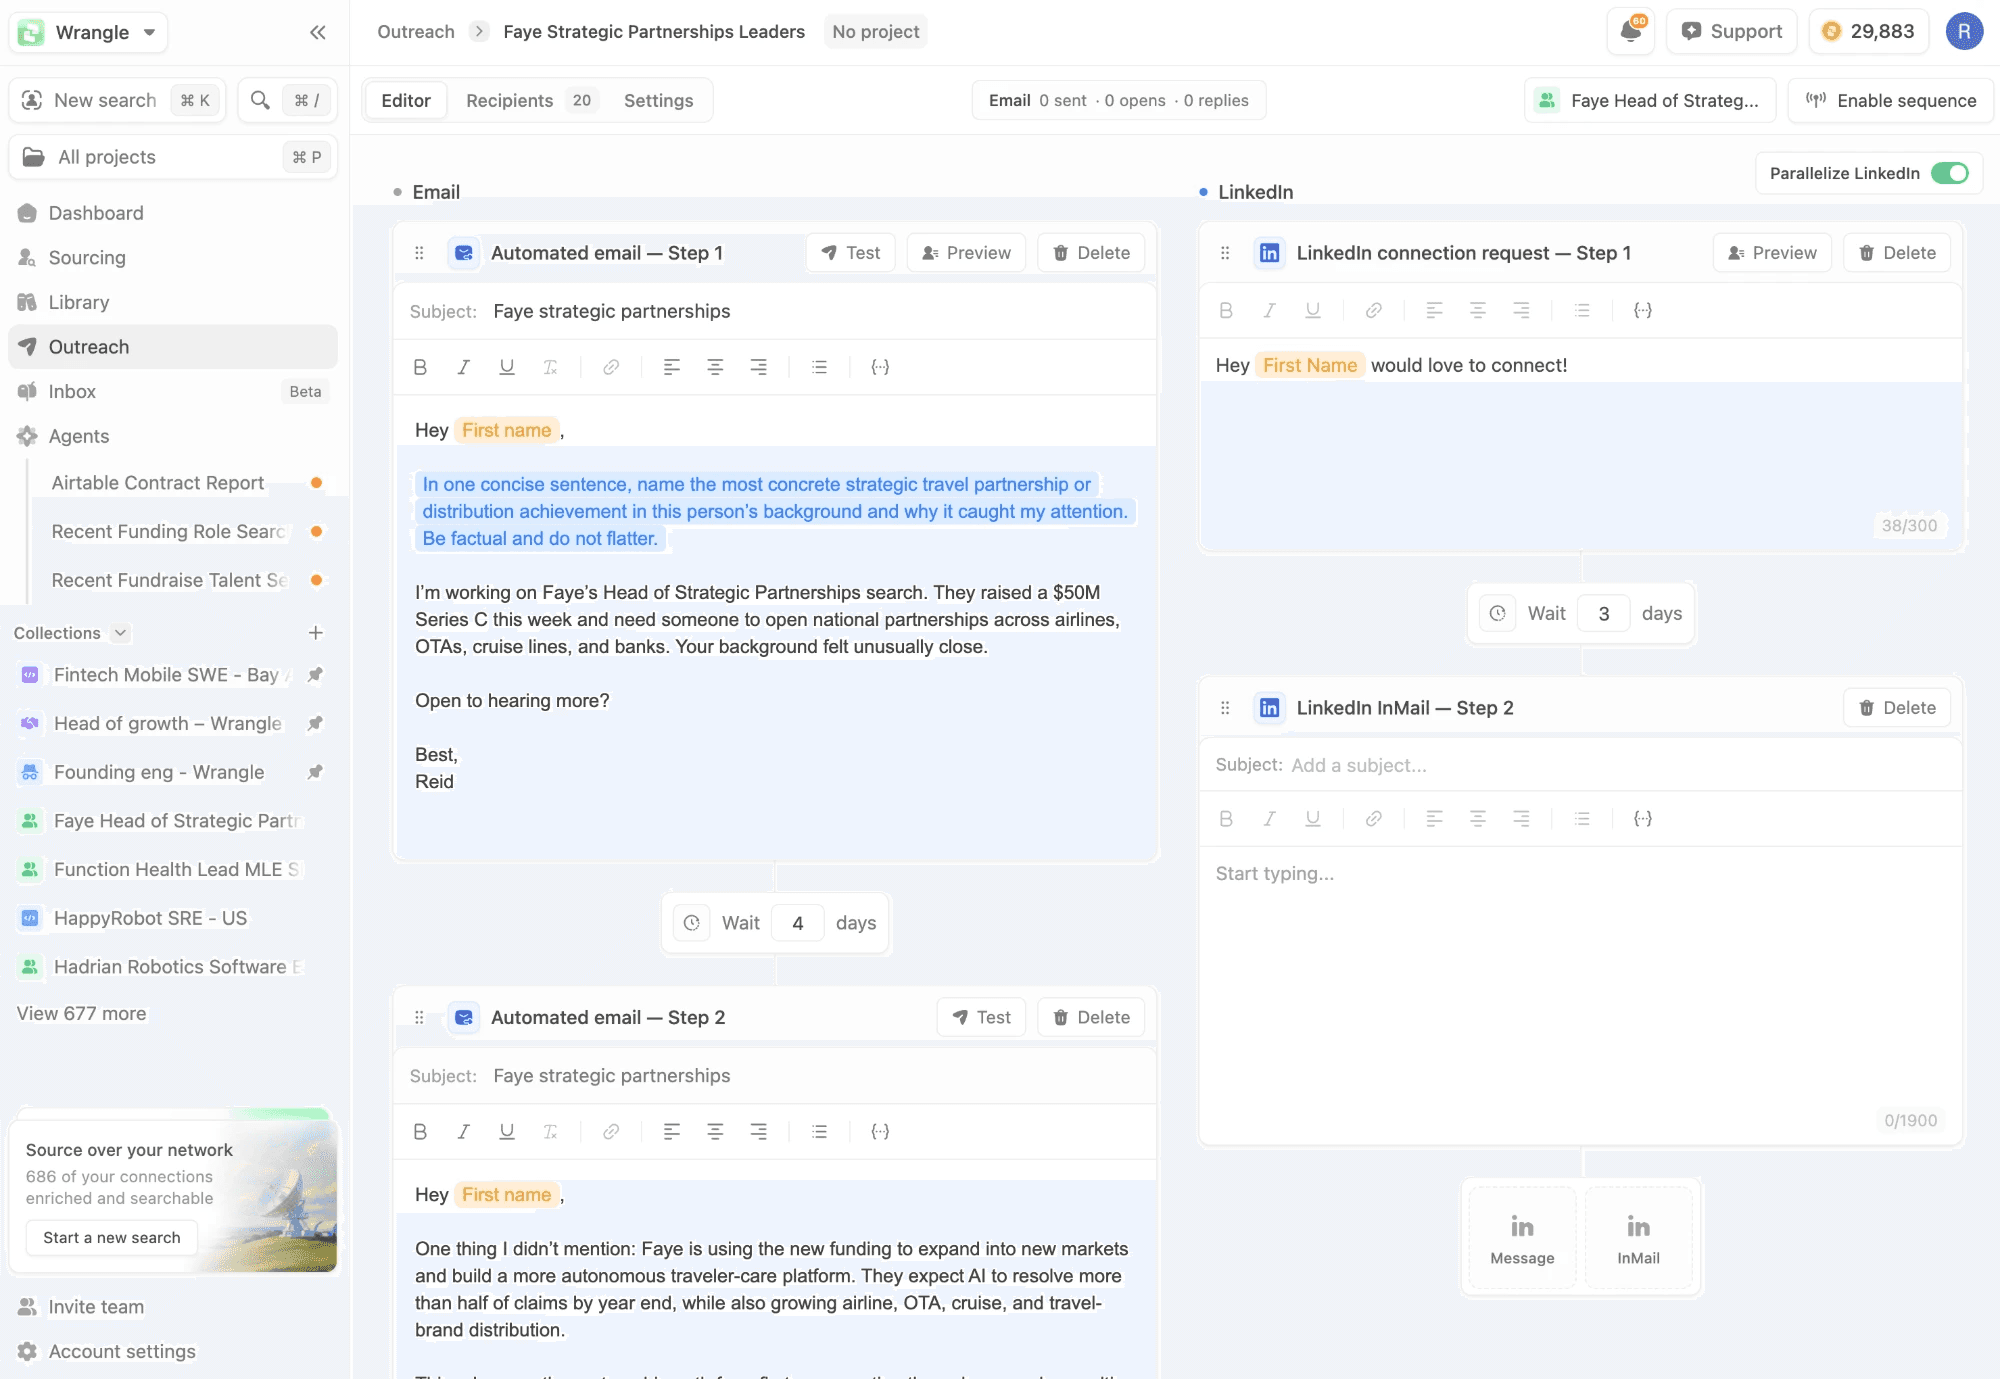Switch to Settings tab
The height and width of the screenshot is (1379, 2000).
pyautogui.click(x=658, y=100)
